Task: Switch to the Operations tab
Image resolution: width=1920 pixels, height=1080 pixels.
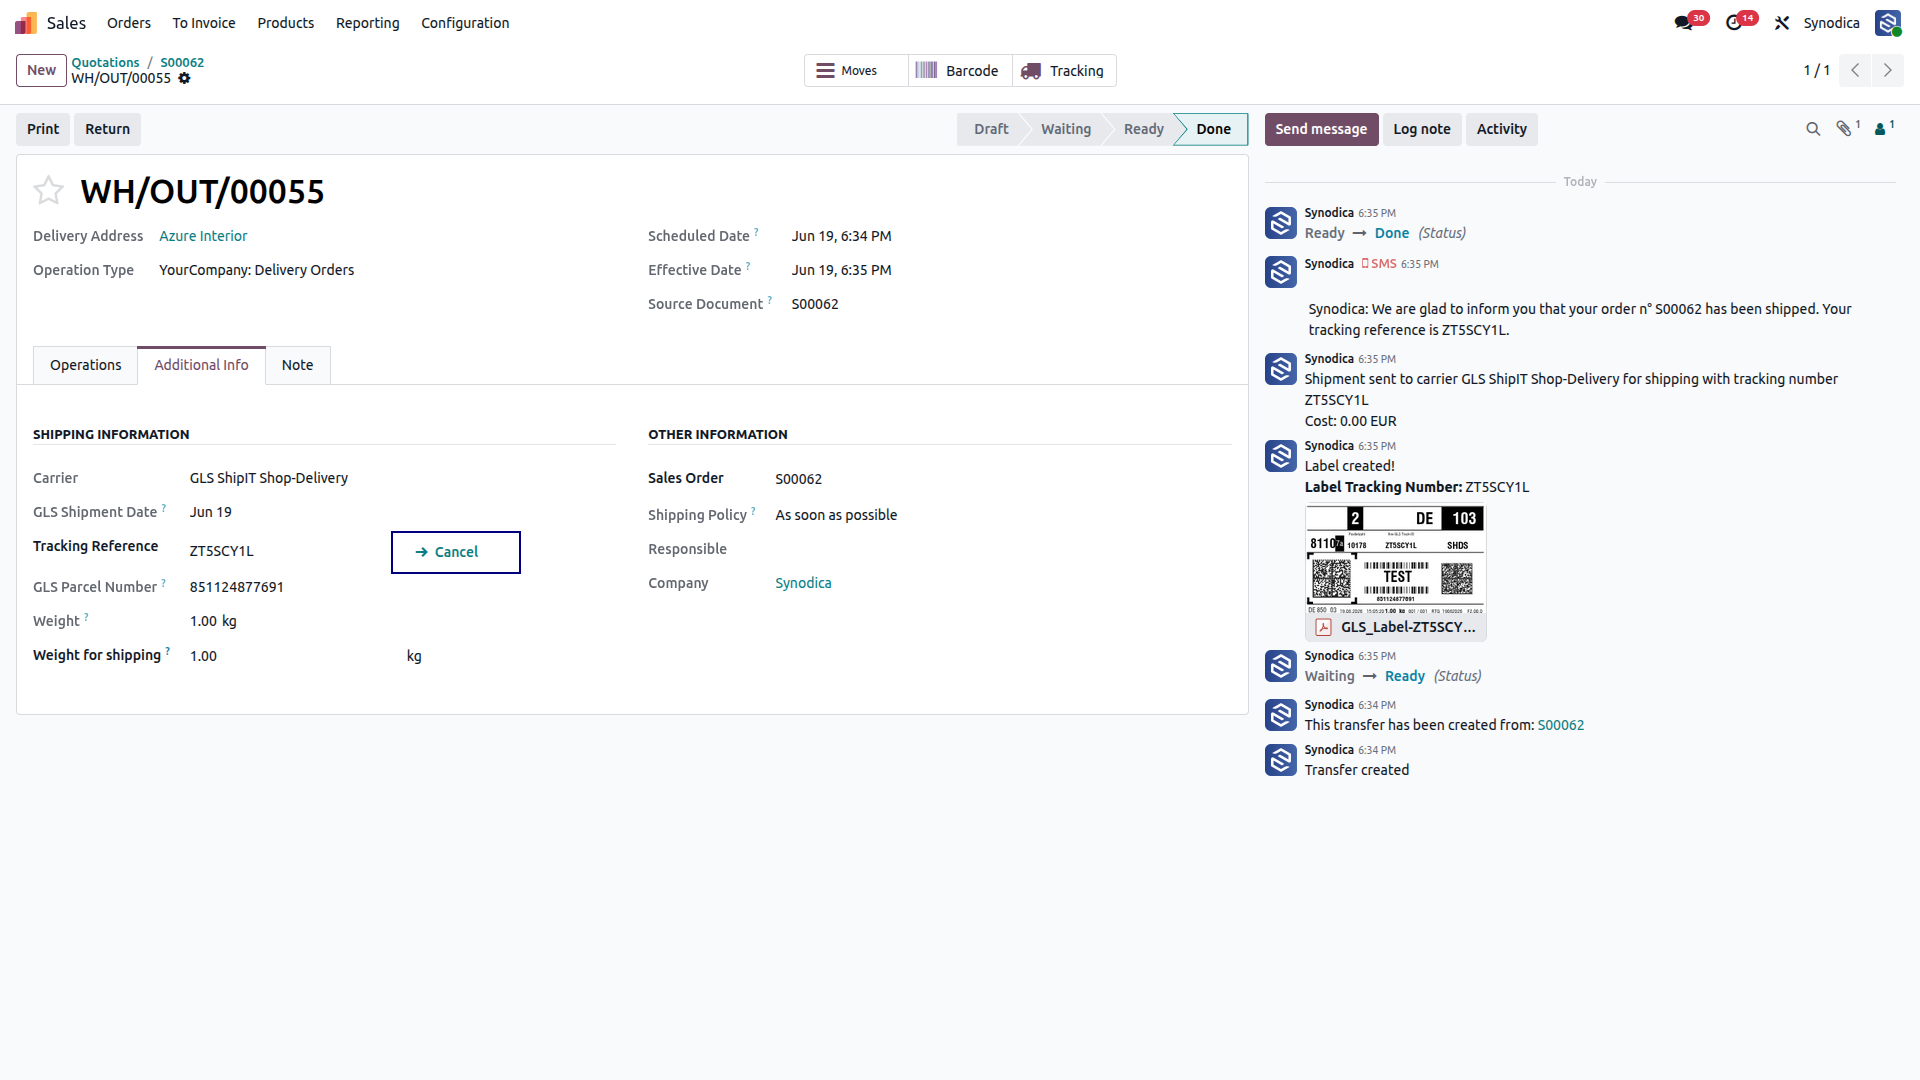Action: [x=86, y=365]
